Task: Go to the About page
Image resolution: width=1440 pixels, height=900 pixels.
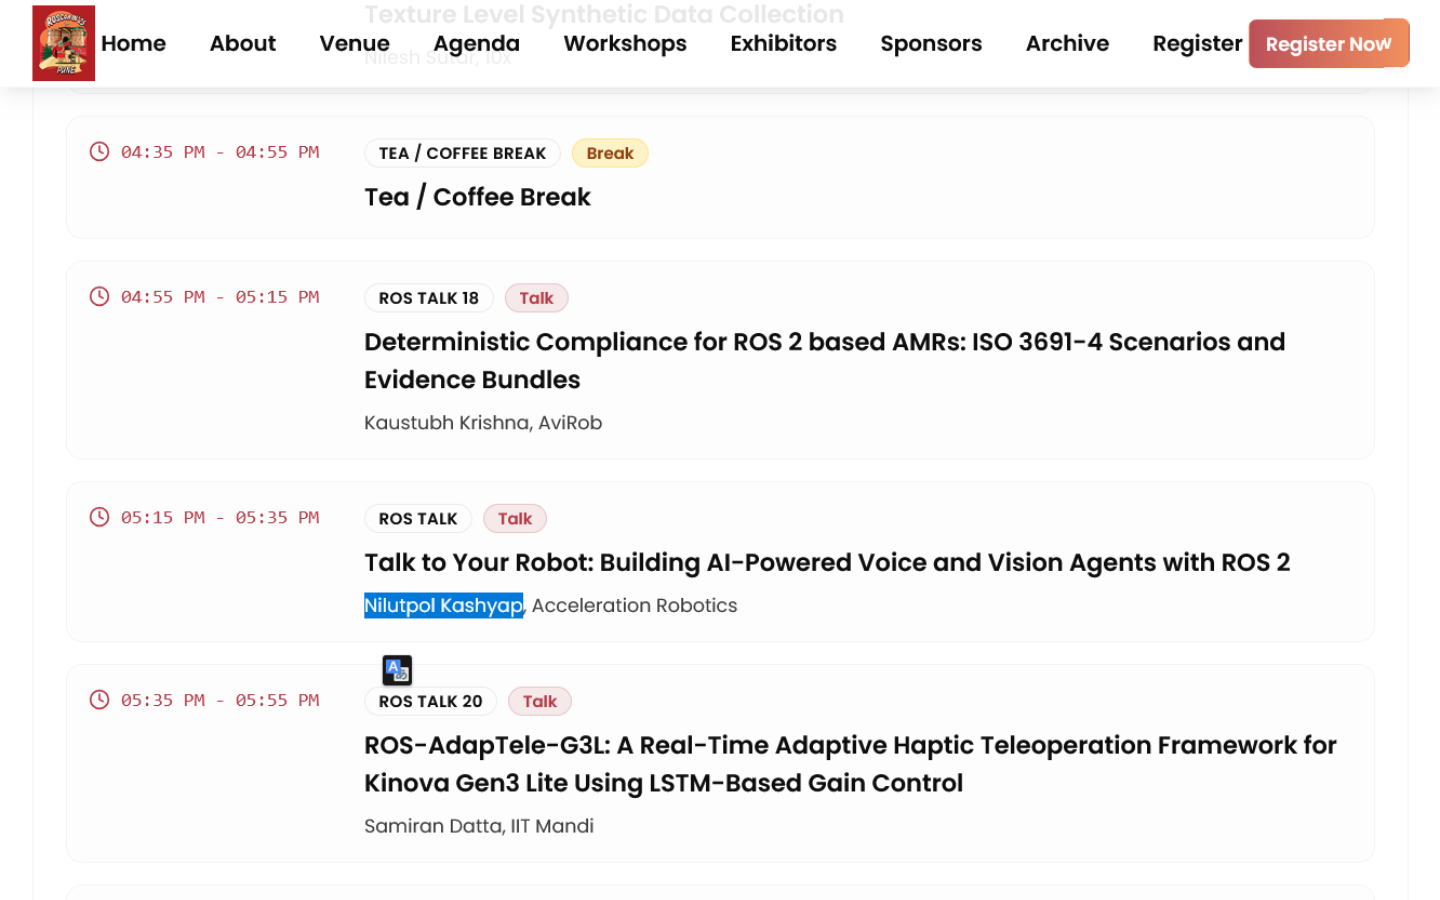Action: (x=242, y=44)
